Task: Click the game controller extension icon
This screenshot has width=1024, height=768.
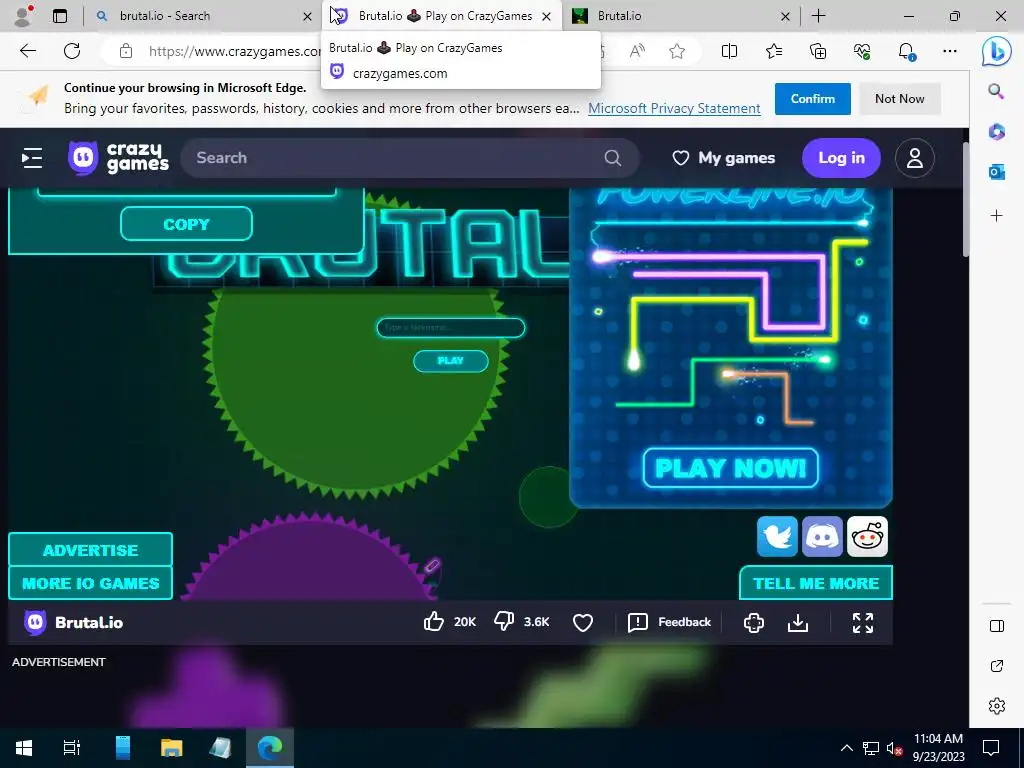Action: 754,622
